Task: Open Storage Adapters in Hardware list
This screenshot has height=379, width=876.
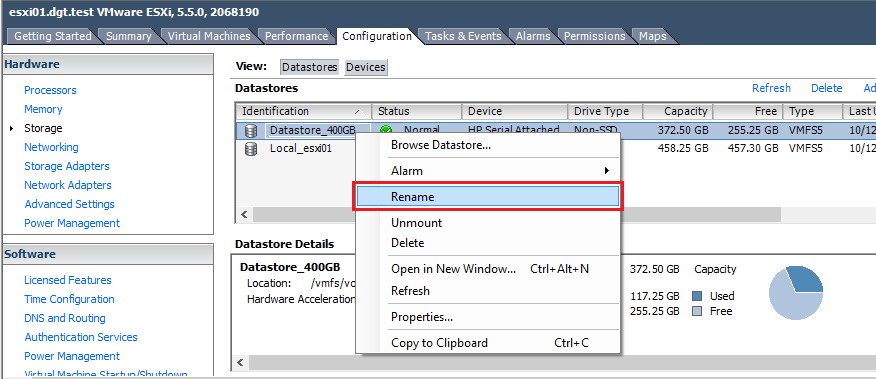Action: (67, 166)
